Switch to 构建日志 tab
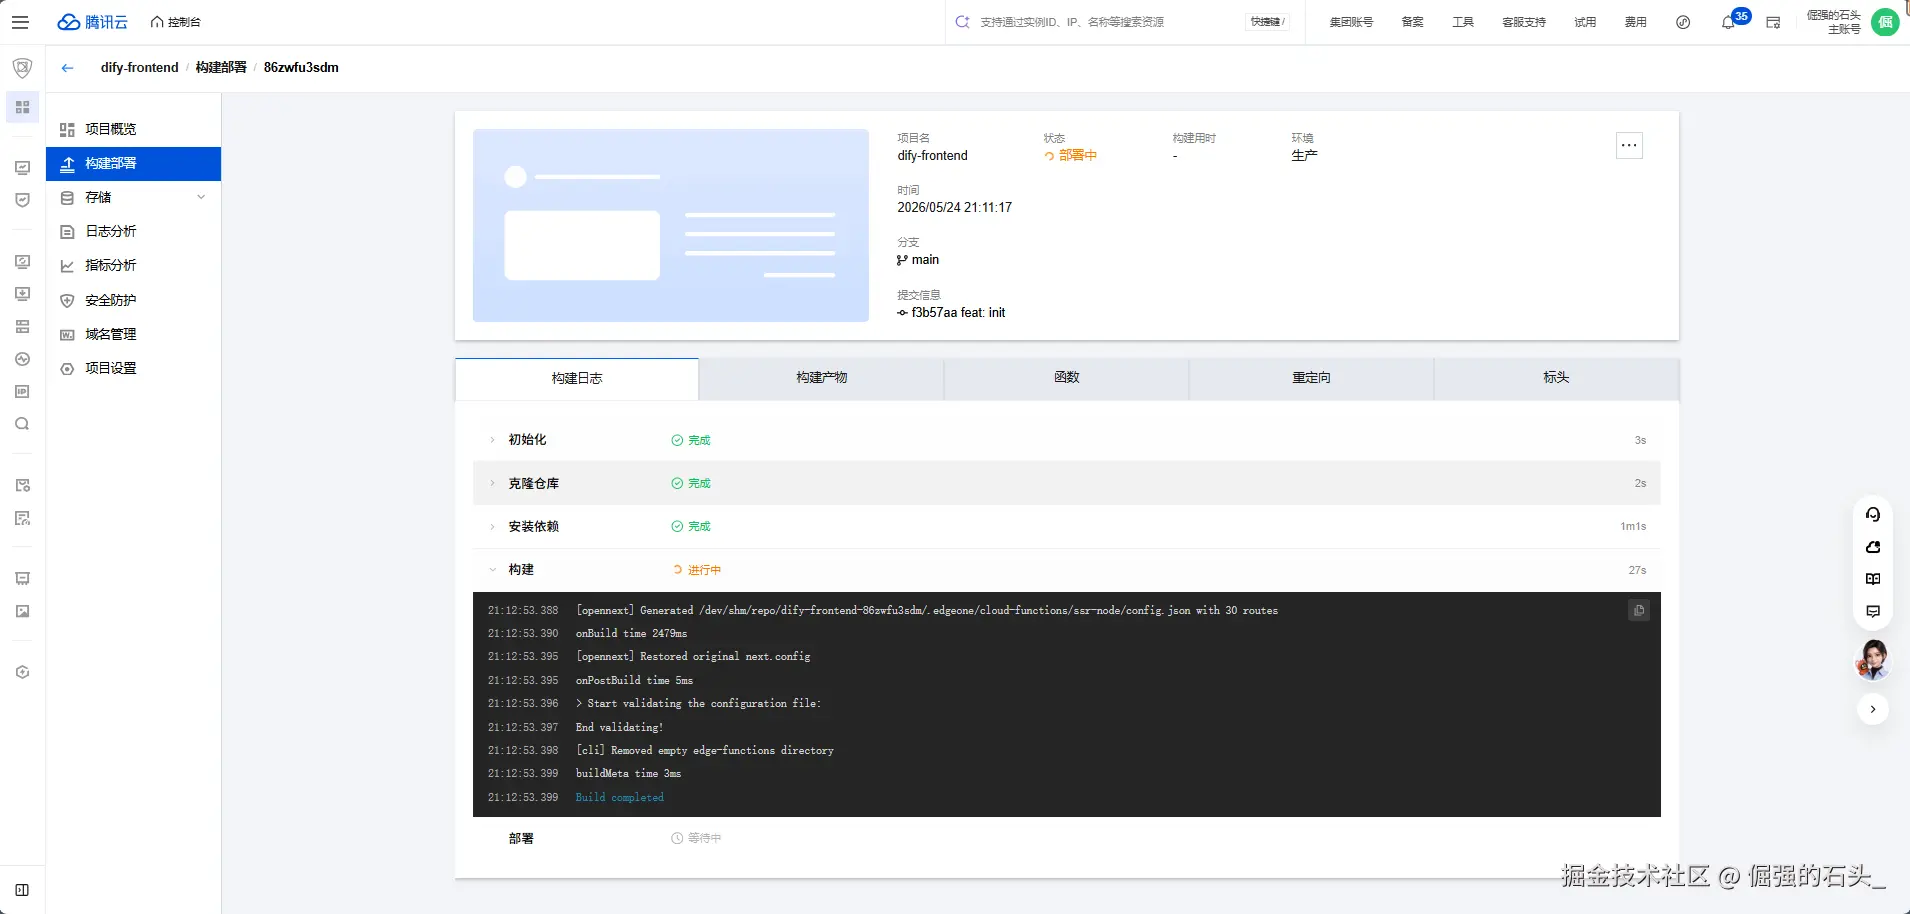1910x914 pixels. pyautogui.click(x=577, y=378)
